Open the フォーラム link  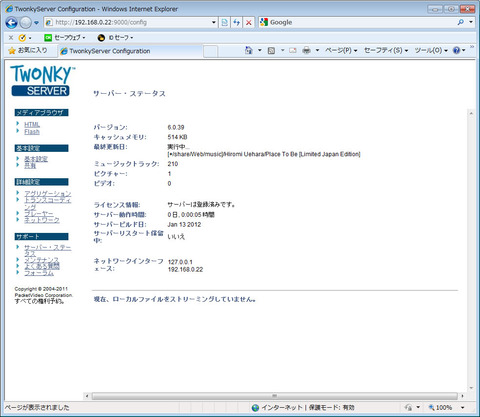tap(39, 273)
